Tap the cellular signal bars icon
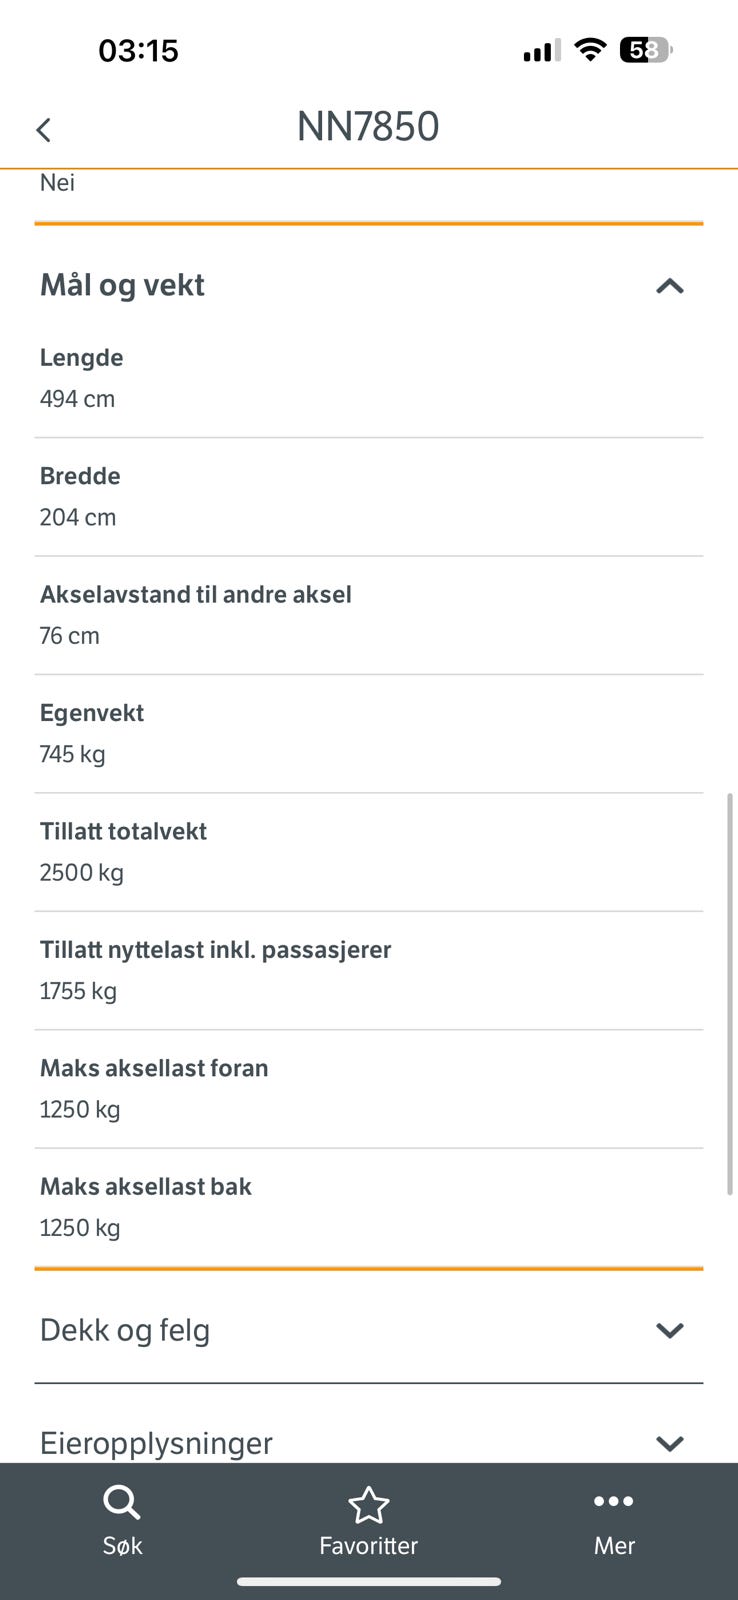738x1600 pixels. click(541, 51)
